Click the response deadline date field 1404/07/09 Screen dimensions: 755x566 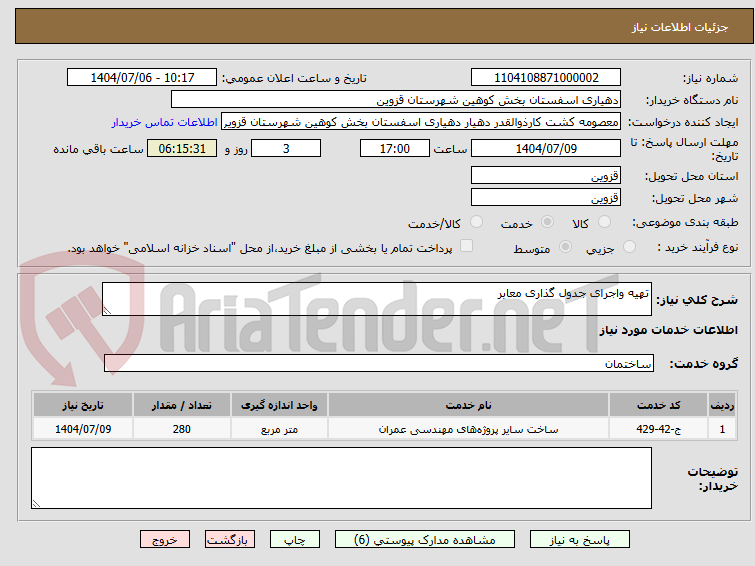coord(546,148)
